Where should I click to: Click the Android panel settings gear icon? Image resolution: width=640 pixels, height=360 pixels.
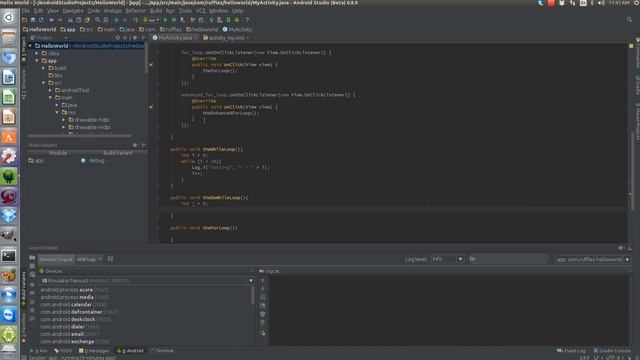pyautogui.click(x=620, y=248)
